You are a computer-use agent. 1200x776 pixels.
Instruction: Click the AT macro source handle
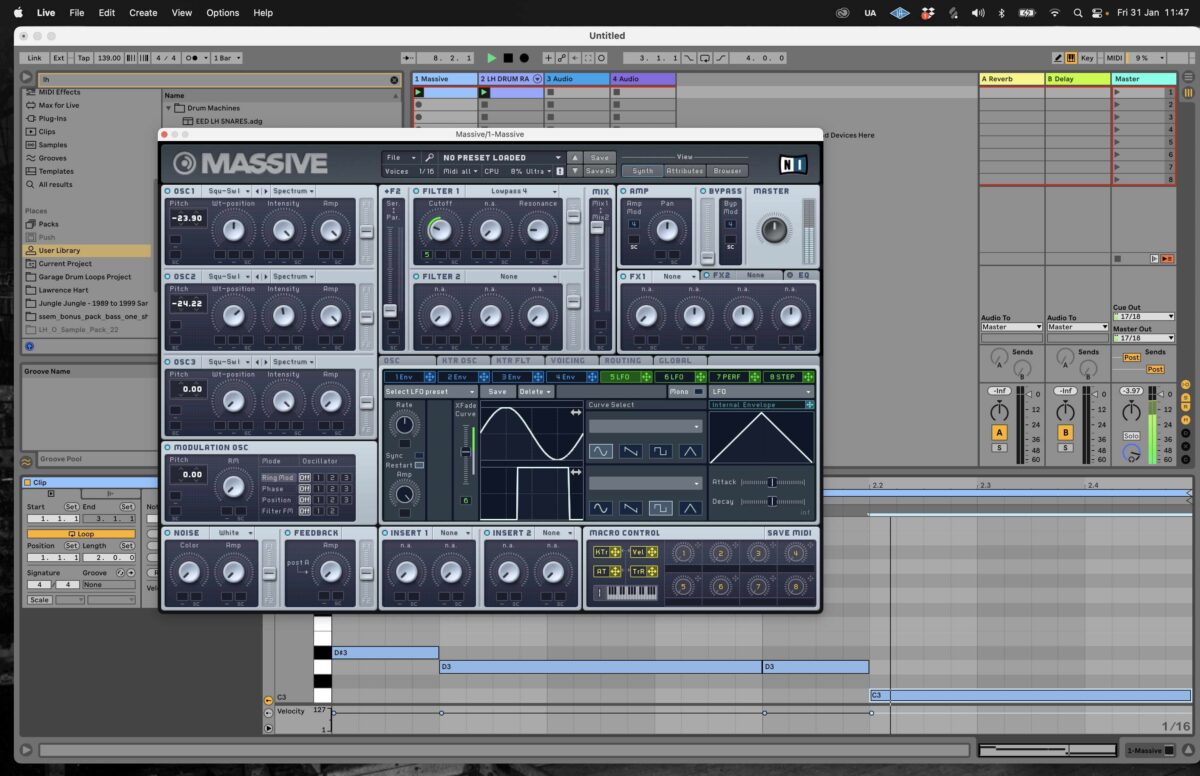coord(617,571)
